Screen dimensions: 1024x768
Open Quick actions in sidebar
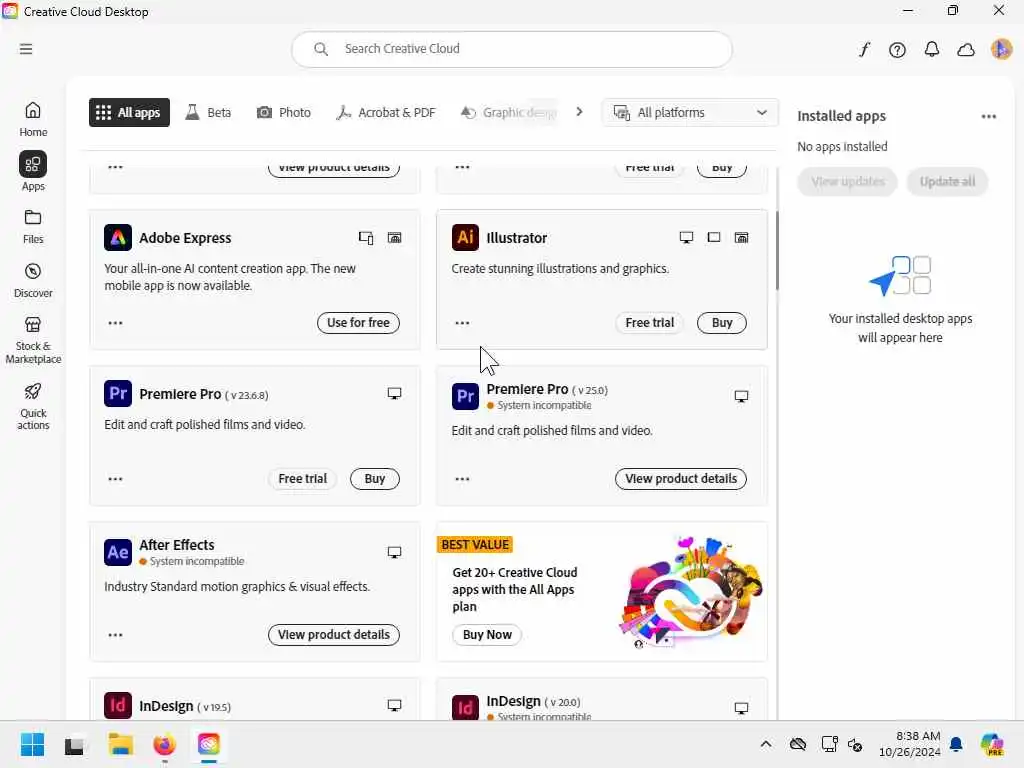[33, 406]
